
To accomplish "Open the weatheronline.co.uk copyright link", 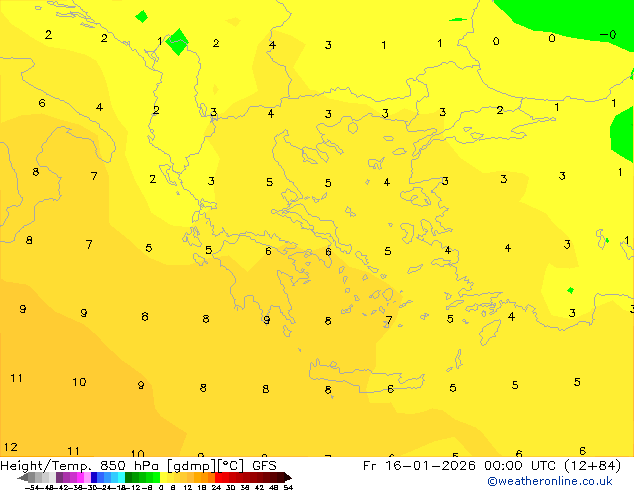I will [x=550, y=481].
